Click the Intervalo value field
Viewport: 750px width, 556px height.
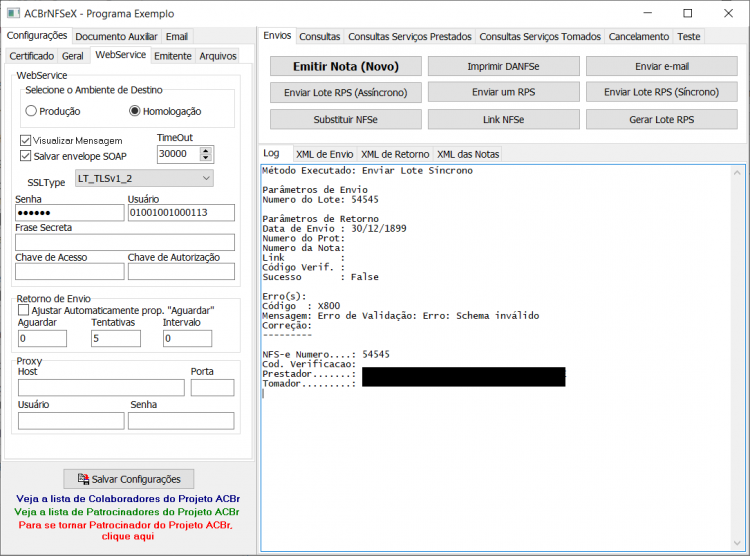188,338
